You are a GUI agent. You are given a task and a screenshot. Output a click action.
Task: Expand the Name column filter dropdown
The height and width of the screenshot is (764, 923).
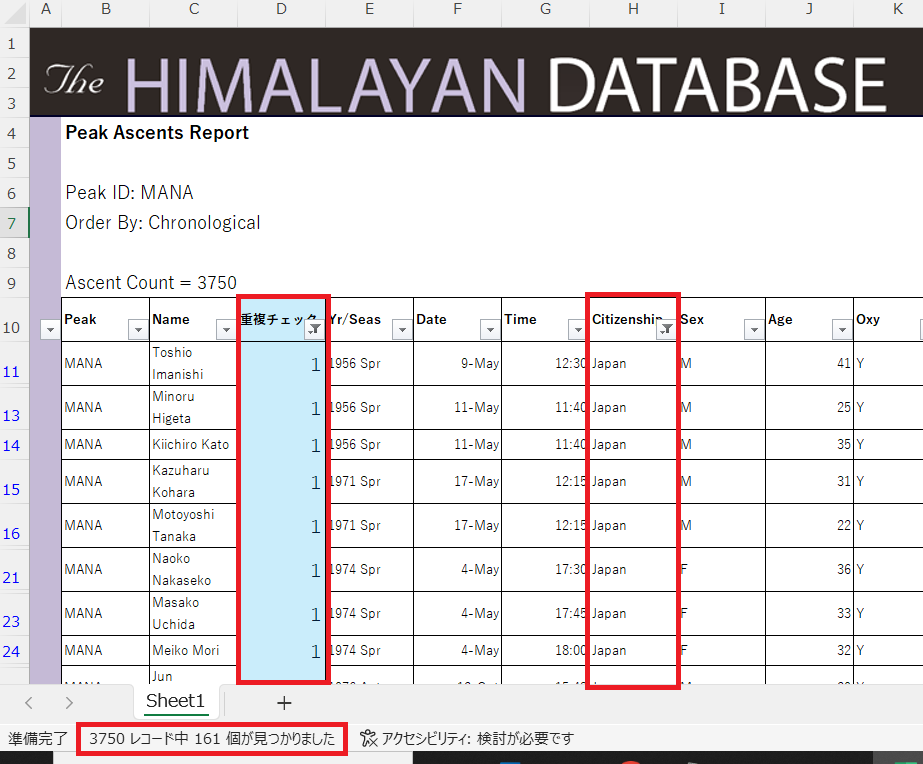tap(225, 329)
